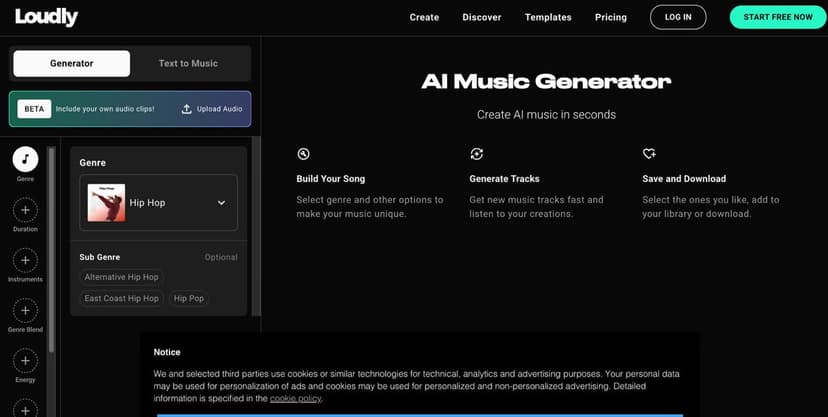Open the Duration plus icon
Image resolution: width=828 pixels, height=417 pixels.
click(x=25, y=210)
